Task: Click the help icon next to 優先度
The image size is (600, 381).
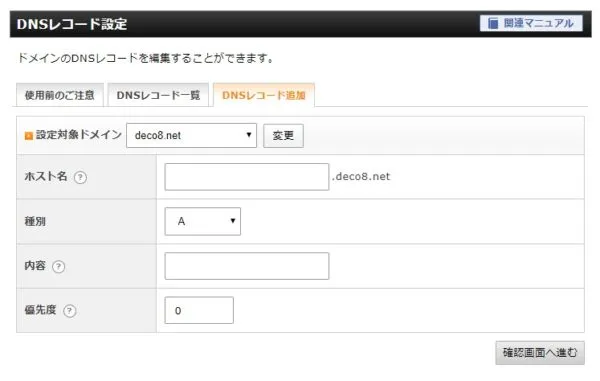Action: click(70, 311)
